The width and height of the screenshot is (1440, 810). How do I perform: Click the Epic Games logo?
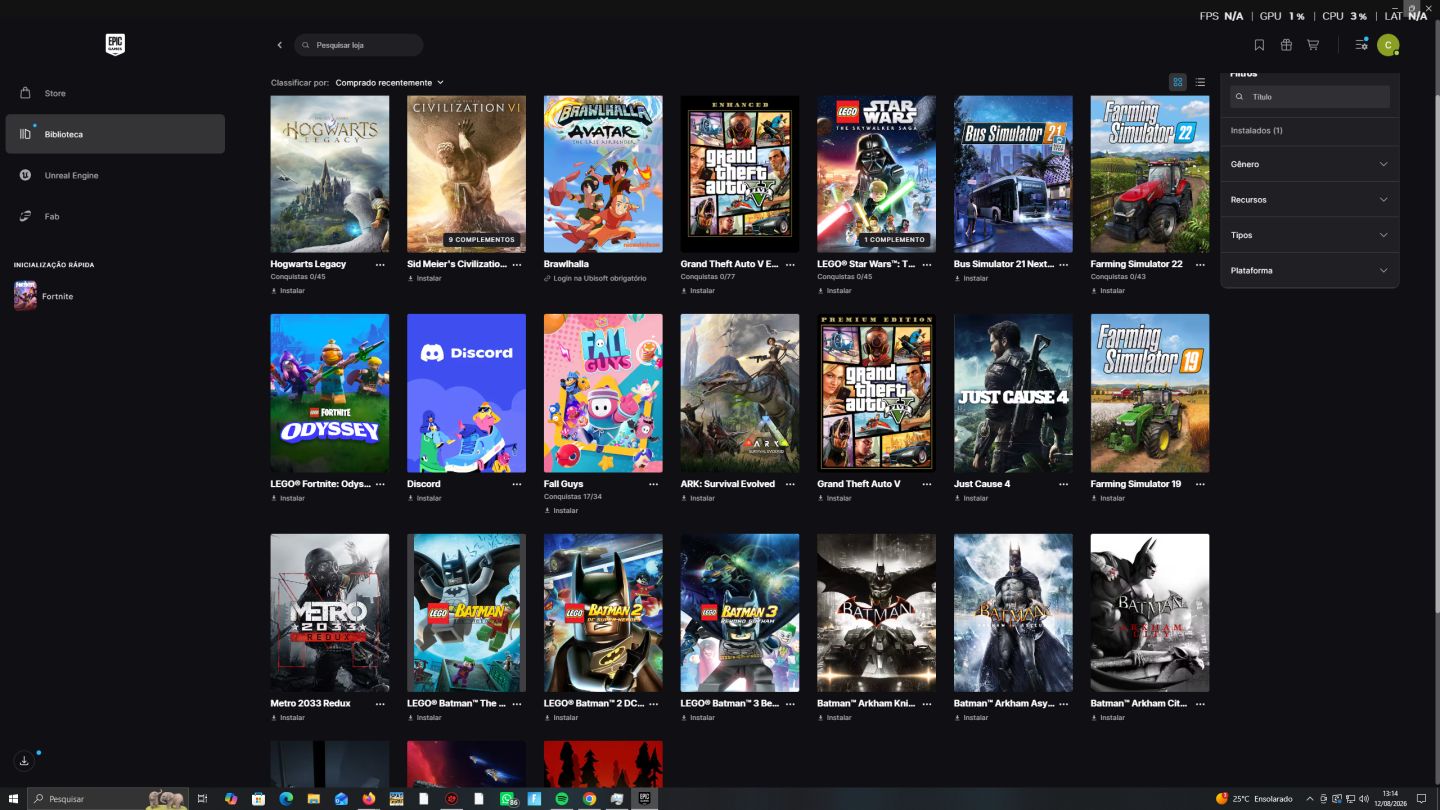[x=115, y=44]
